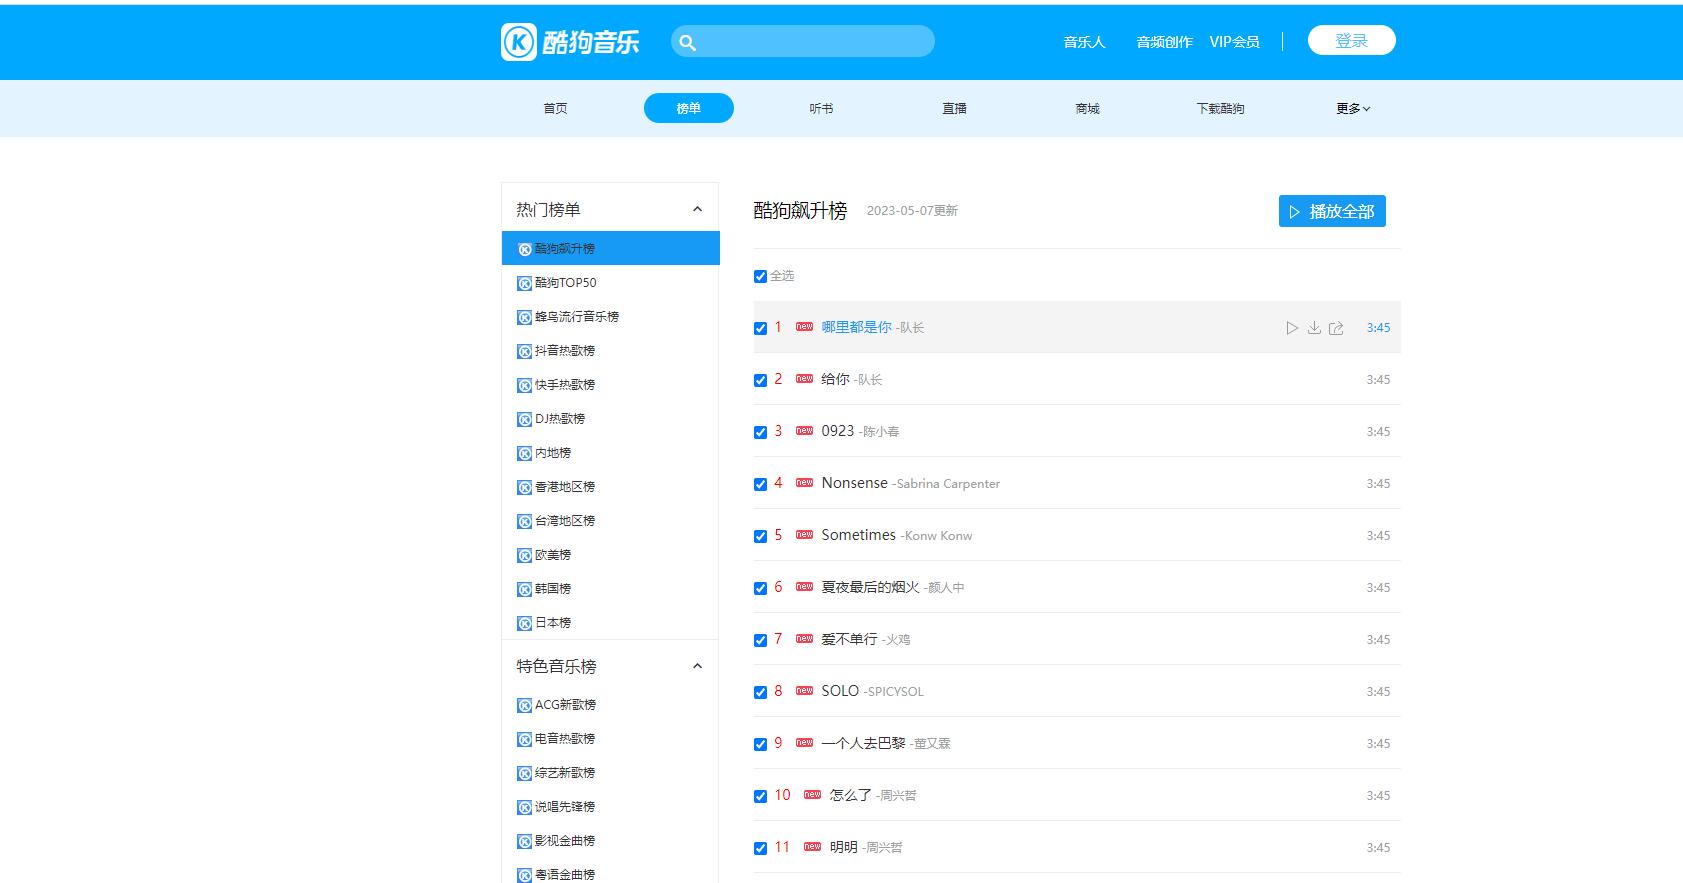This screenshot has height=883, width=1683.
Task: Click the 登录 login button
Action: coord(1351,41)
